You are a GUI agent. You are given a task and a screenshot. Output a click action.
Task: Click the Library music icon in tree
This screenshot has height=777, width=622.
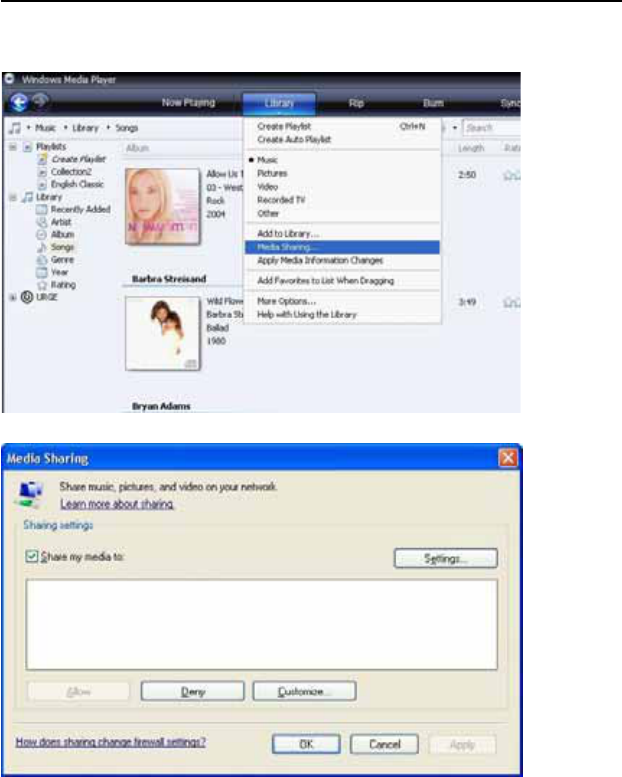28,197
